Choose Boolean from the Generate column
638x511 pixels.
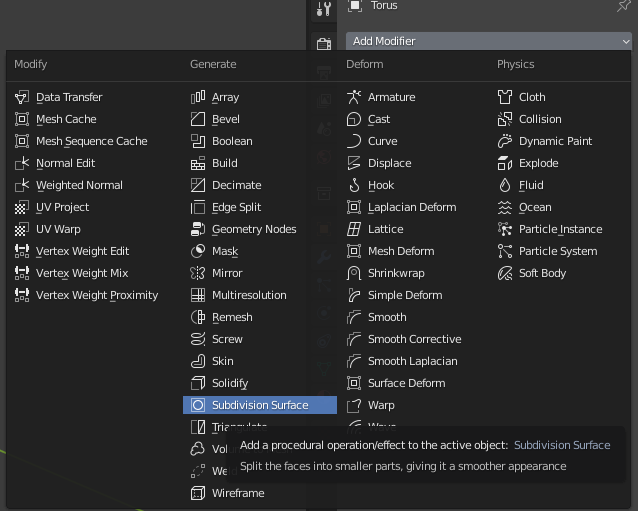pos(232,141)
